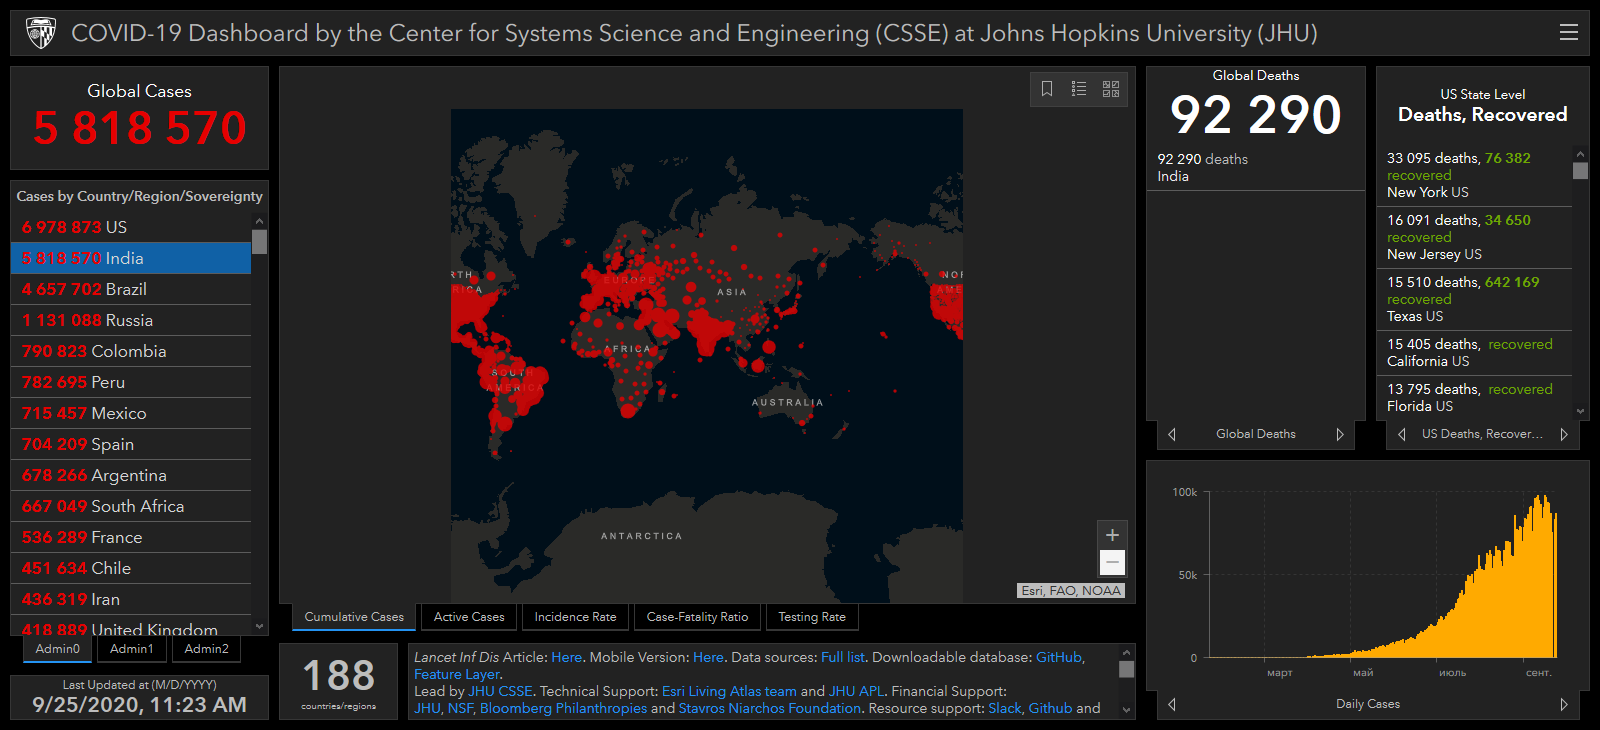Viewport: 1600px width, 730px height.
Task: Select the highlighted India row
Action: coord(131,258)
